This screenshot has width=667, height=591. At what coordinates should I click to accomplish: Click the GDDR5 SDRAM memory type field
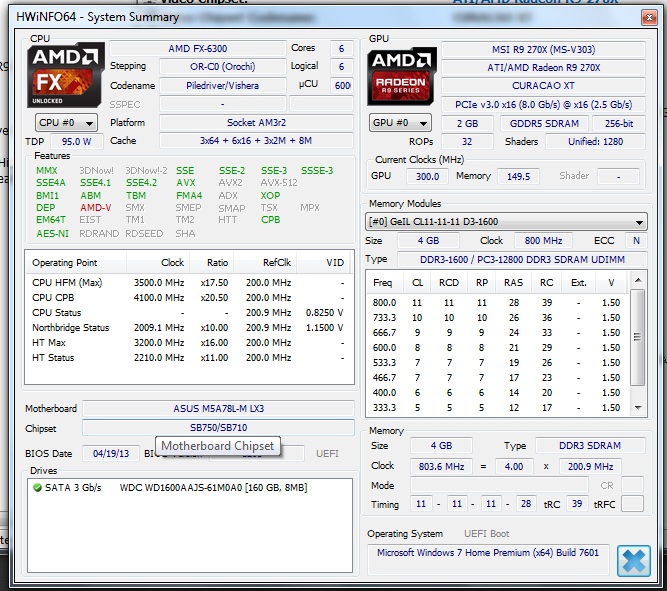tap(544, 123)
